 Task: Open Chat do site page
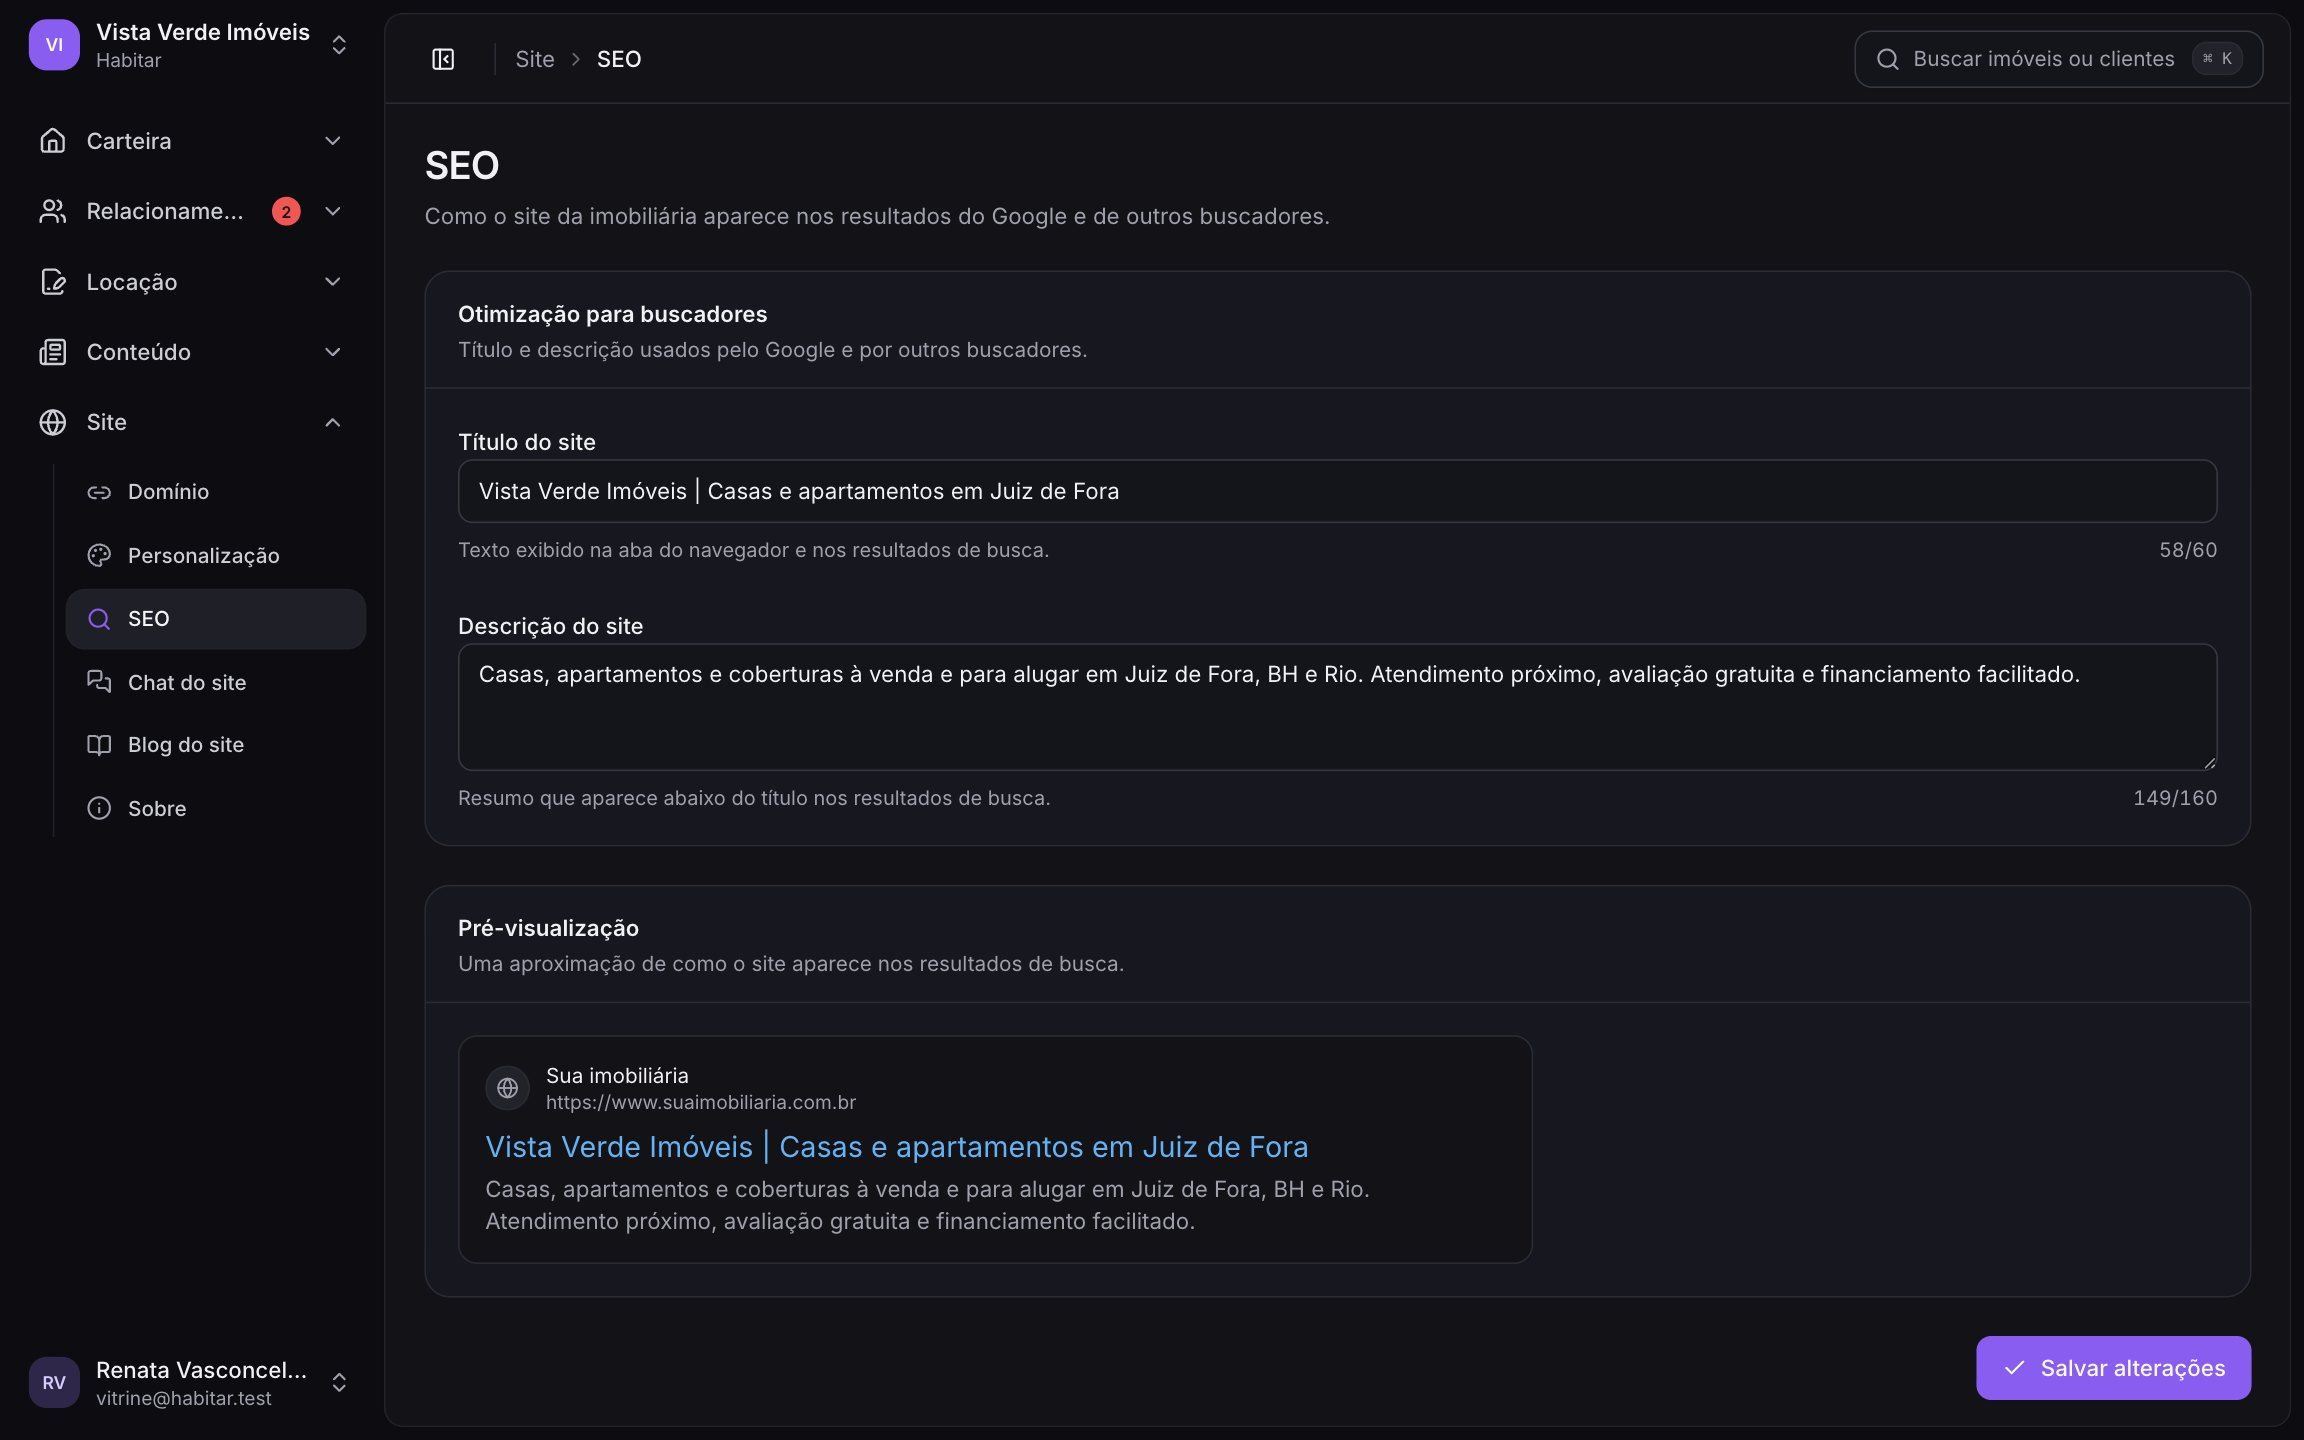(x=216, y=682)
